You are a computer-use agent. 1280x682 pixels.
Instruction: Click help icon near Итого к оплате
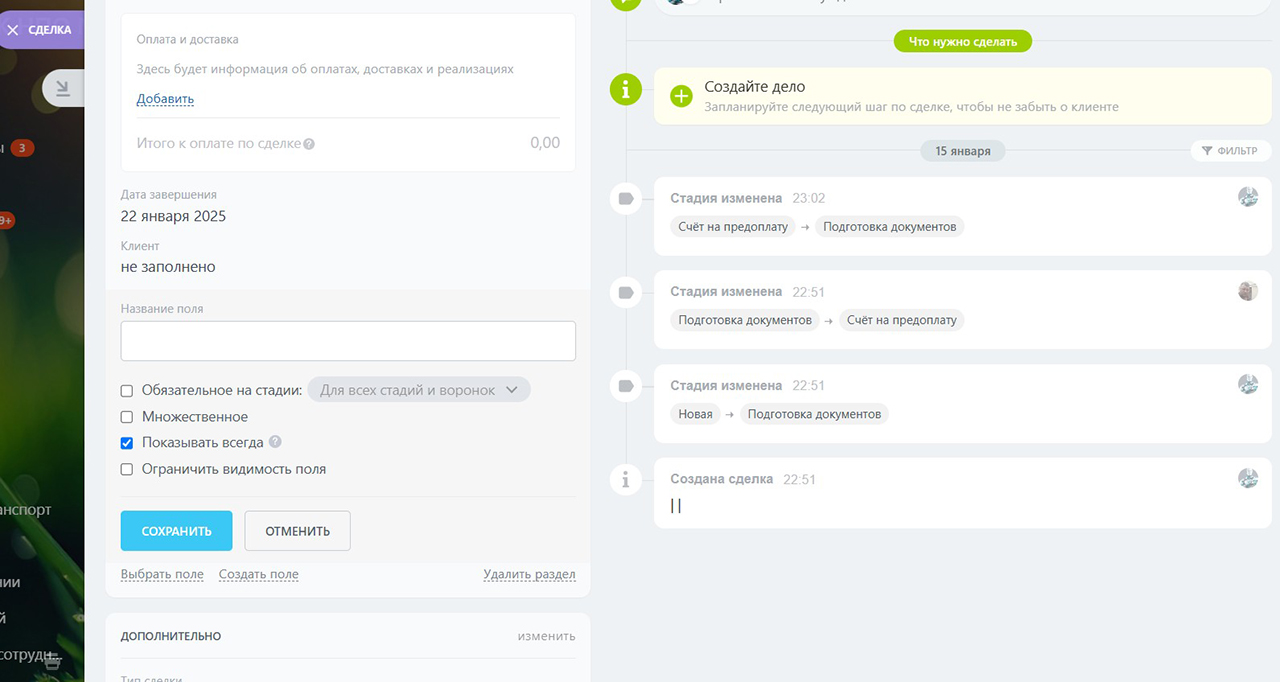(309, 144)
